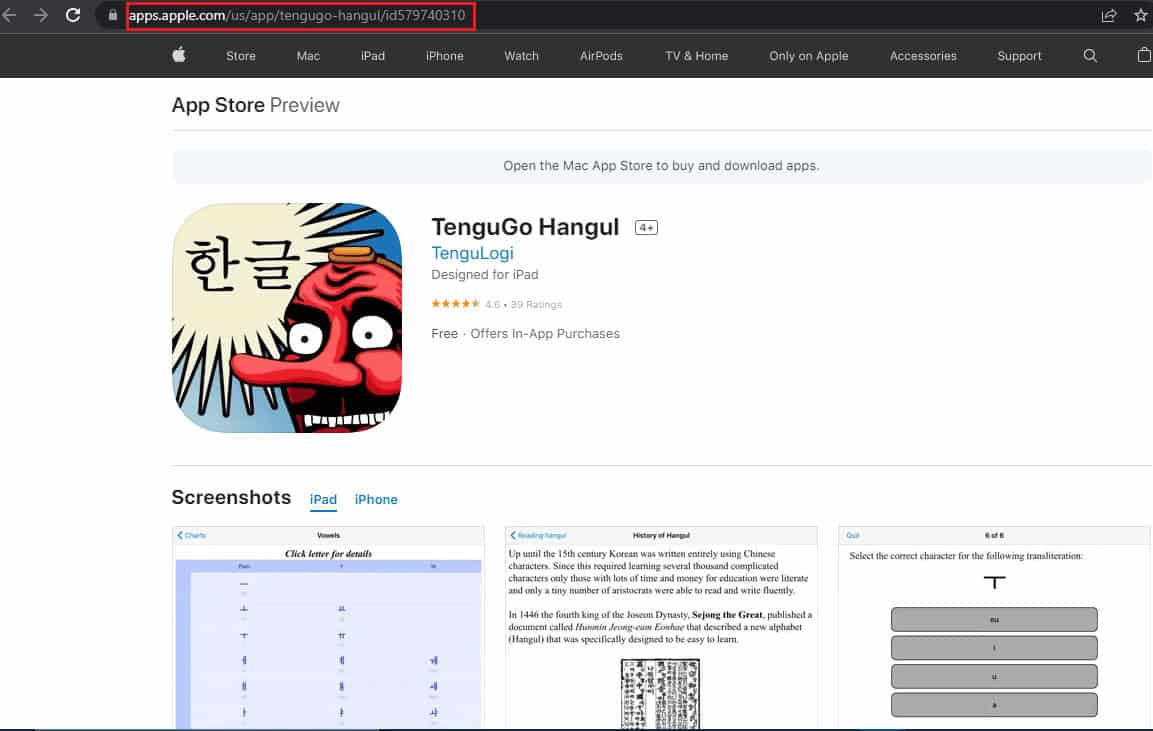The width and height of the screenshot is (1153, 731).
Task: Open the iPad nav item
Action: tap(373, 56)
